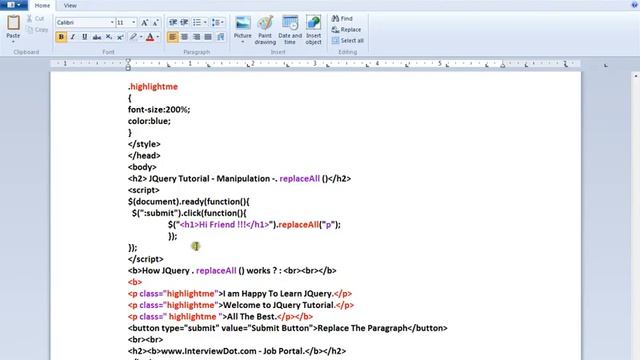The height and width of the screenshot is (360, 640).
Task: Open list style dropdown arrow
Action: (x=205, y=22)
